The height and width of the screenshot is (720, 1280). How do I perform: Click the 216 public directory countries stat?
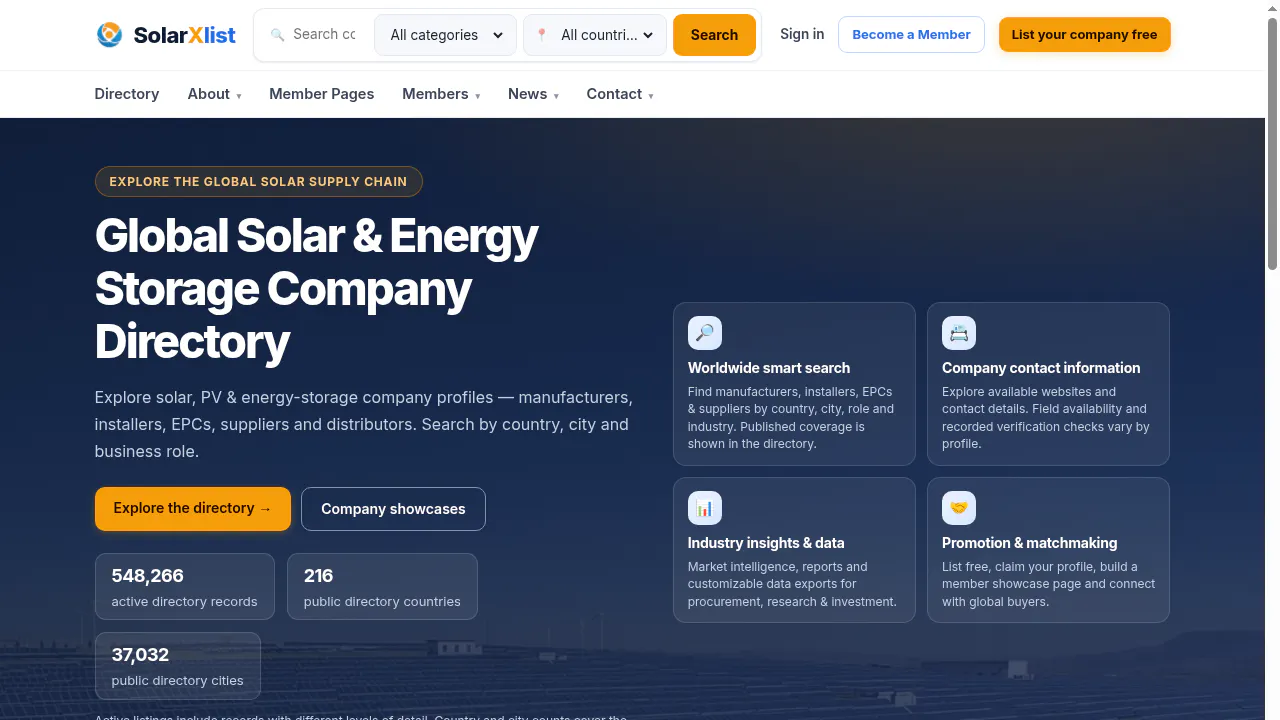[x=382, y=586]
